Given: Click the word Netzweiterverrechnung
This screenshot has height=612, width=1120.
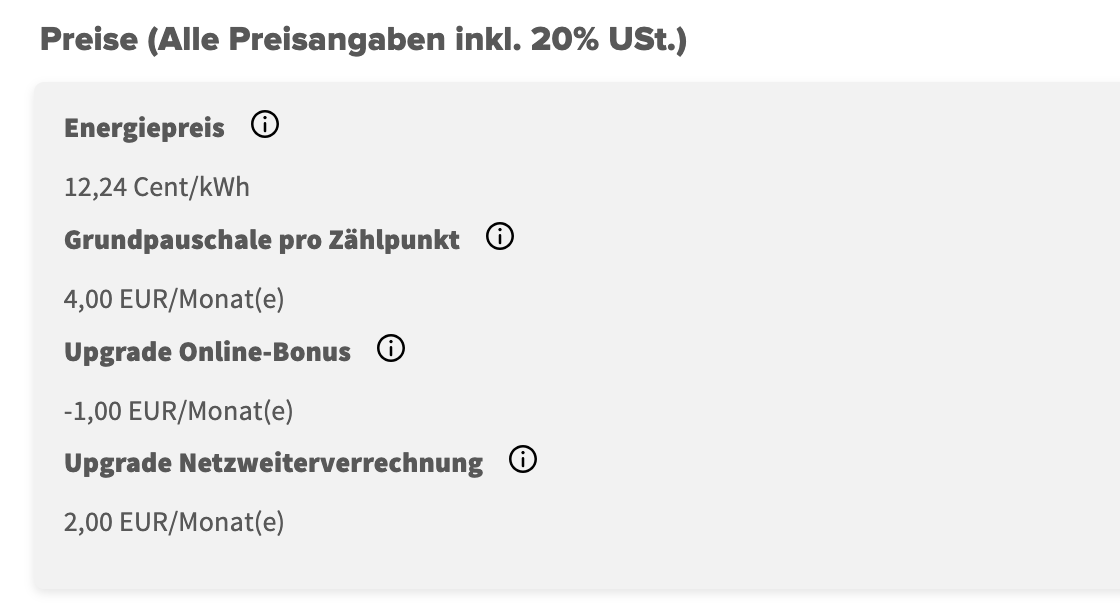Looking at the screenshot, I should click(x=331, y=463).
